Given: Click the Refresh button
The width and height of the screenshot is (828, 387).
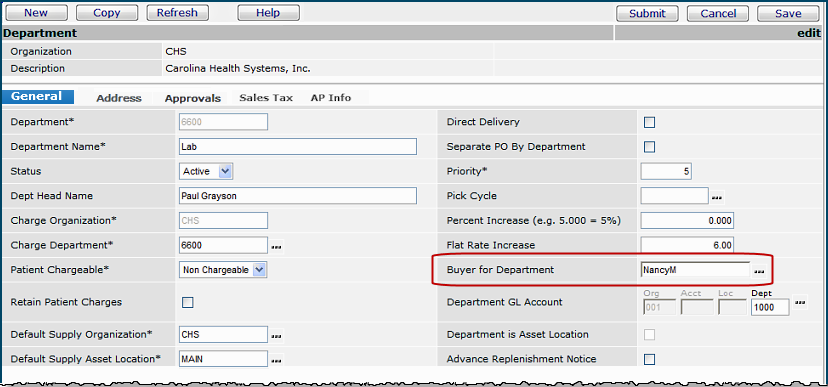Looking at the screenshot, I should point(177,13).
